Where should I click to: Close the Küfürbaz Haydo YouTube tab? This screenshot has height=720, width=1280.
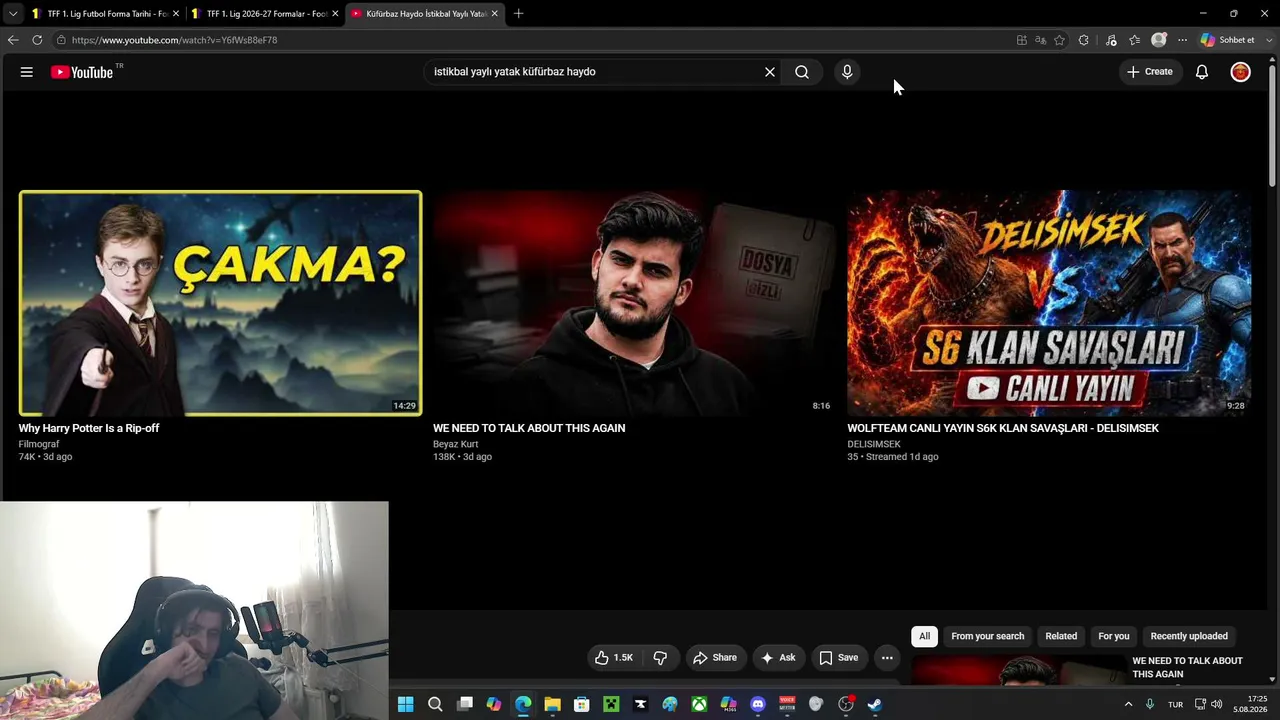coord(494,14)
